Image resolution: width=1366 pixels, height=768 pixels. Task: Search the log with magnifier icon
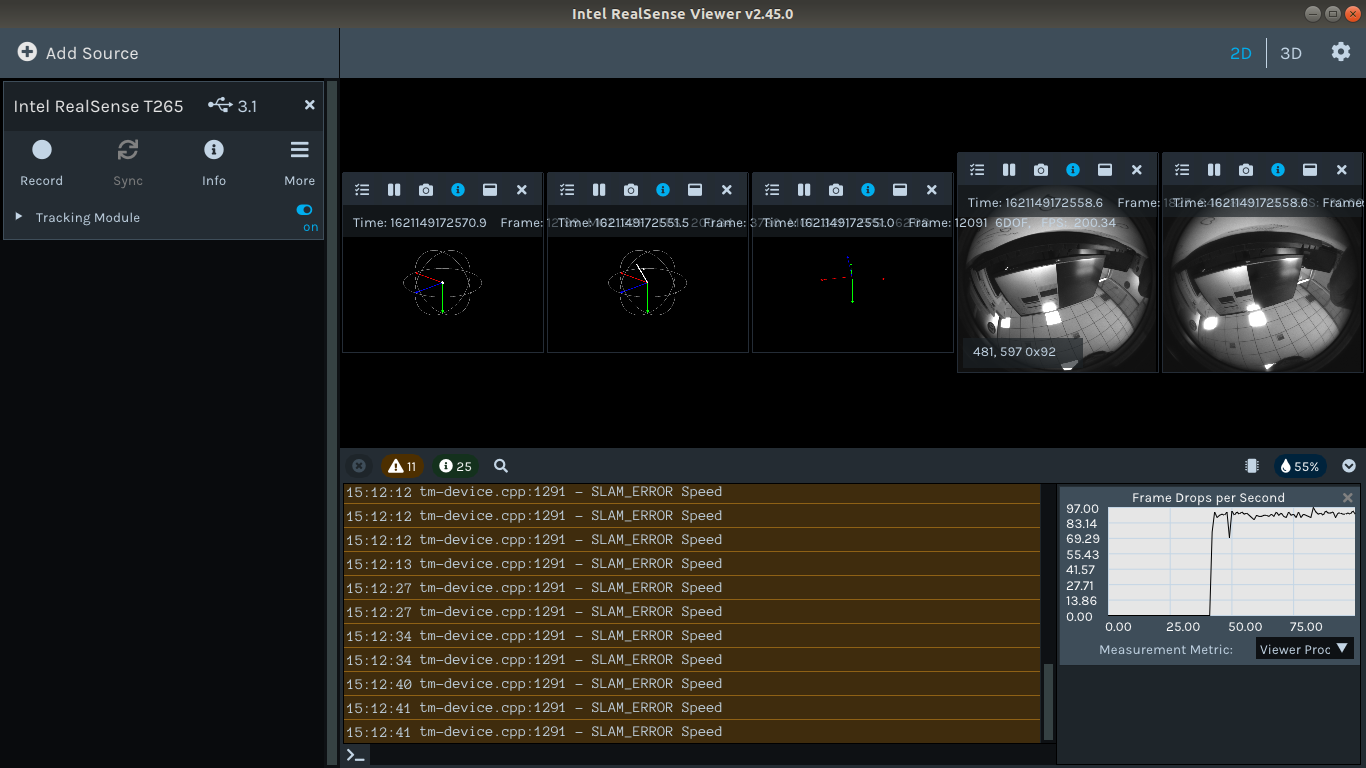click(x=501, y=466)
